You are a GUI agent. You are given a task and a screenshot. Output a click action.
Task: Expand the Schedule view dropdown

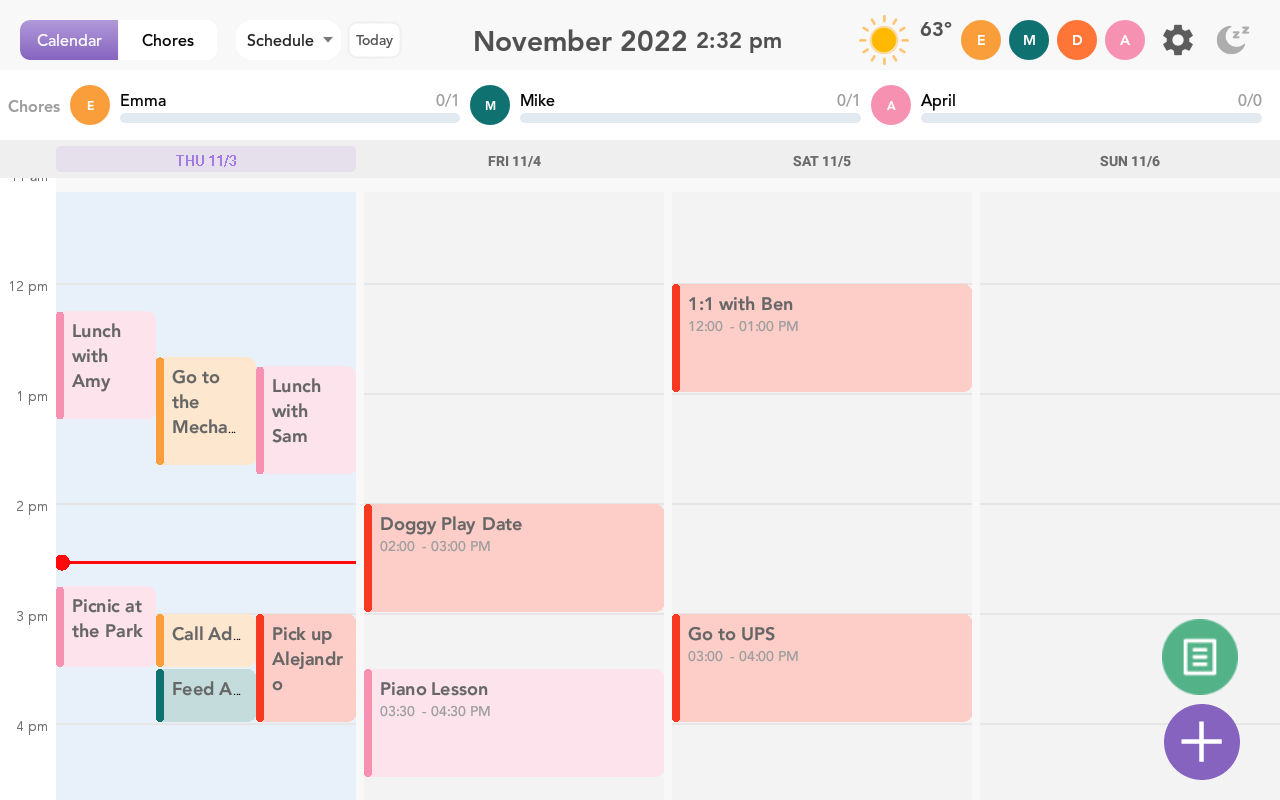tap(289, 40)
